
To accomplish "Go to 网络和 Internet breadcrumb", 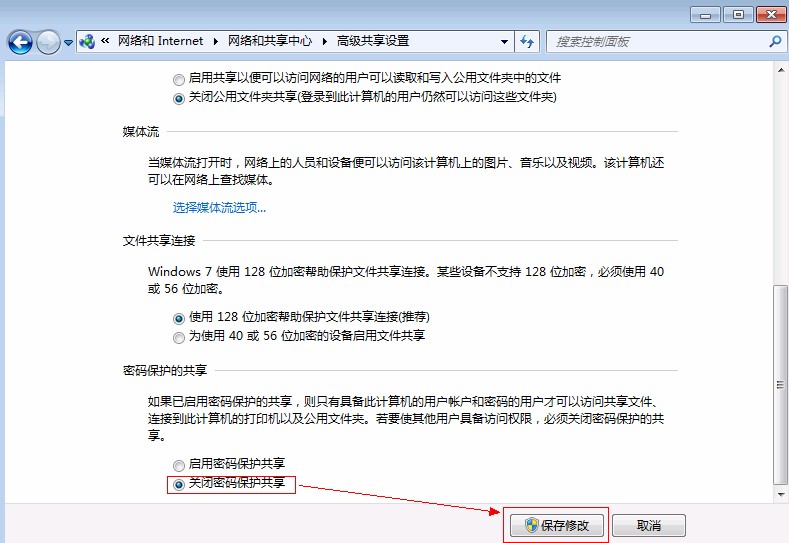I will 160,42.
